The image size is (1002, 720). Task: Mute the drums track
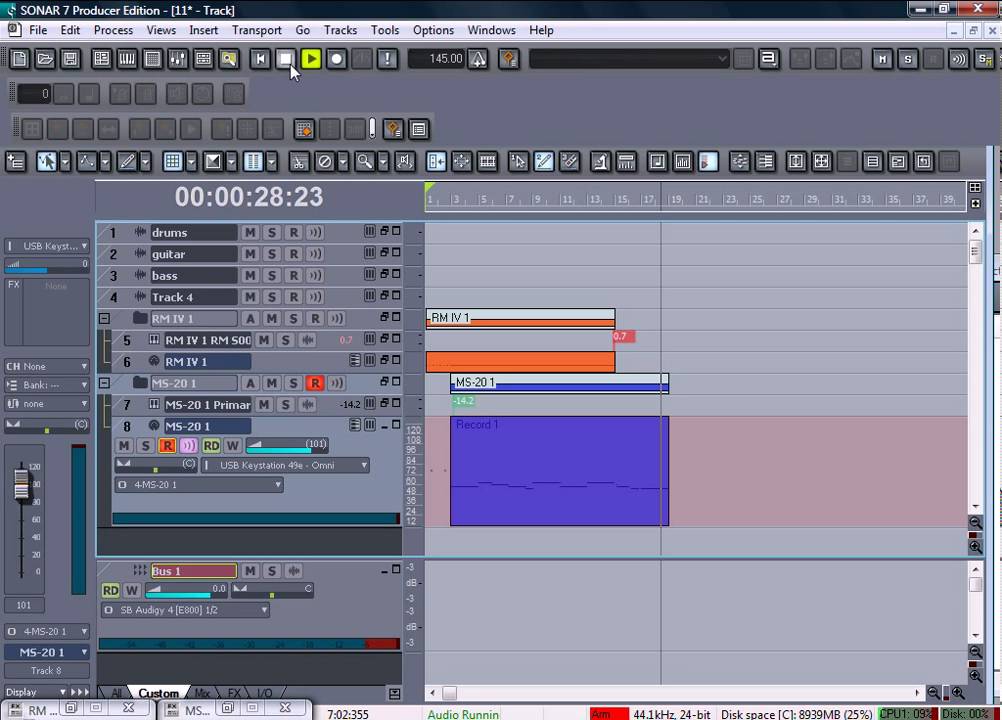pyautogui.click(x=250, y=233)
